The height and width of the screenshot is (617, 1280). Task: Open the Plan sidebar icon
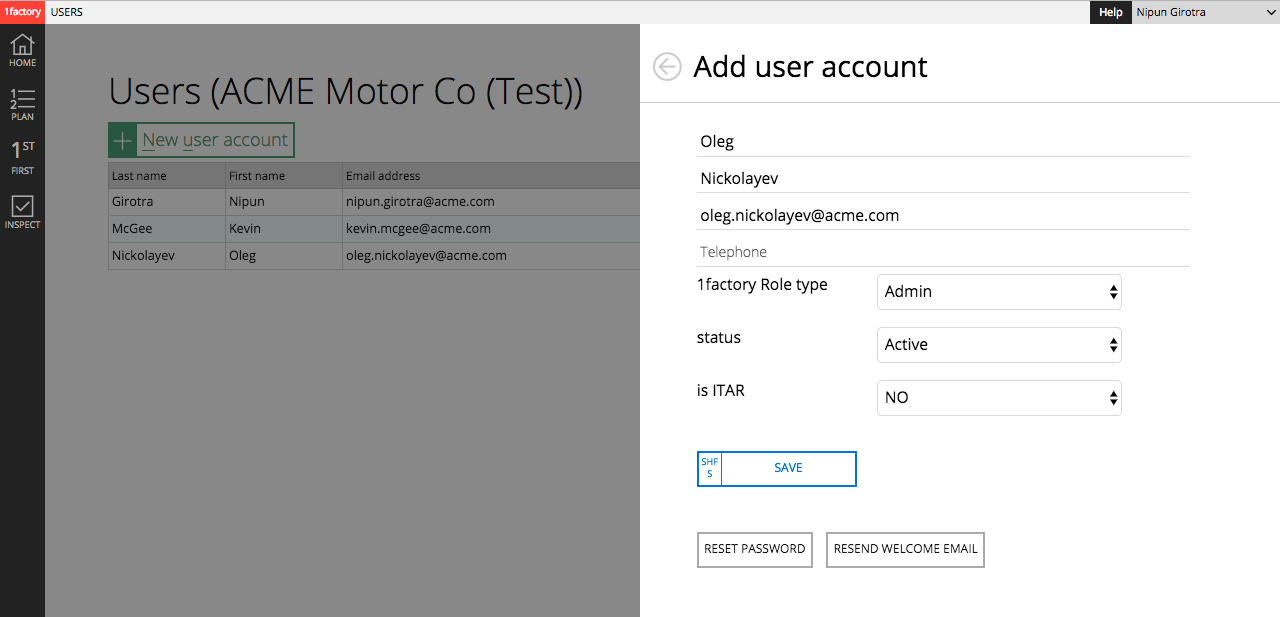pos(22,104)
